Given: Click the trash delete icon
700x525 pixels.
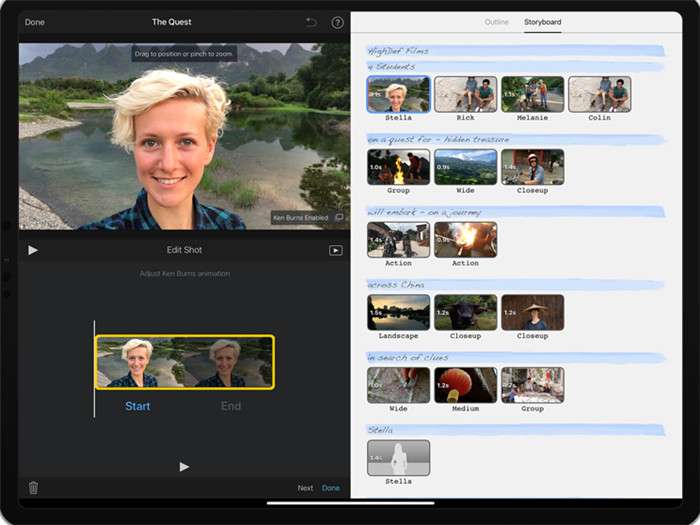Looking at the screenshot, I should 33,488.
